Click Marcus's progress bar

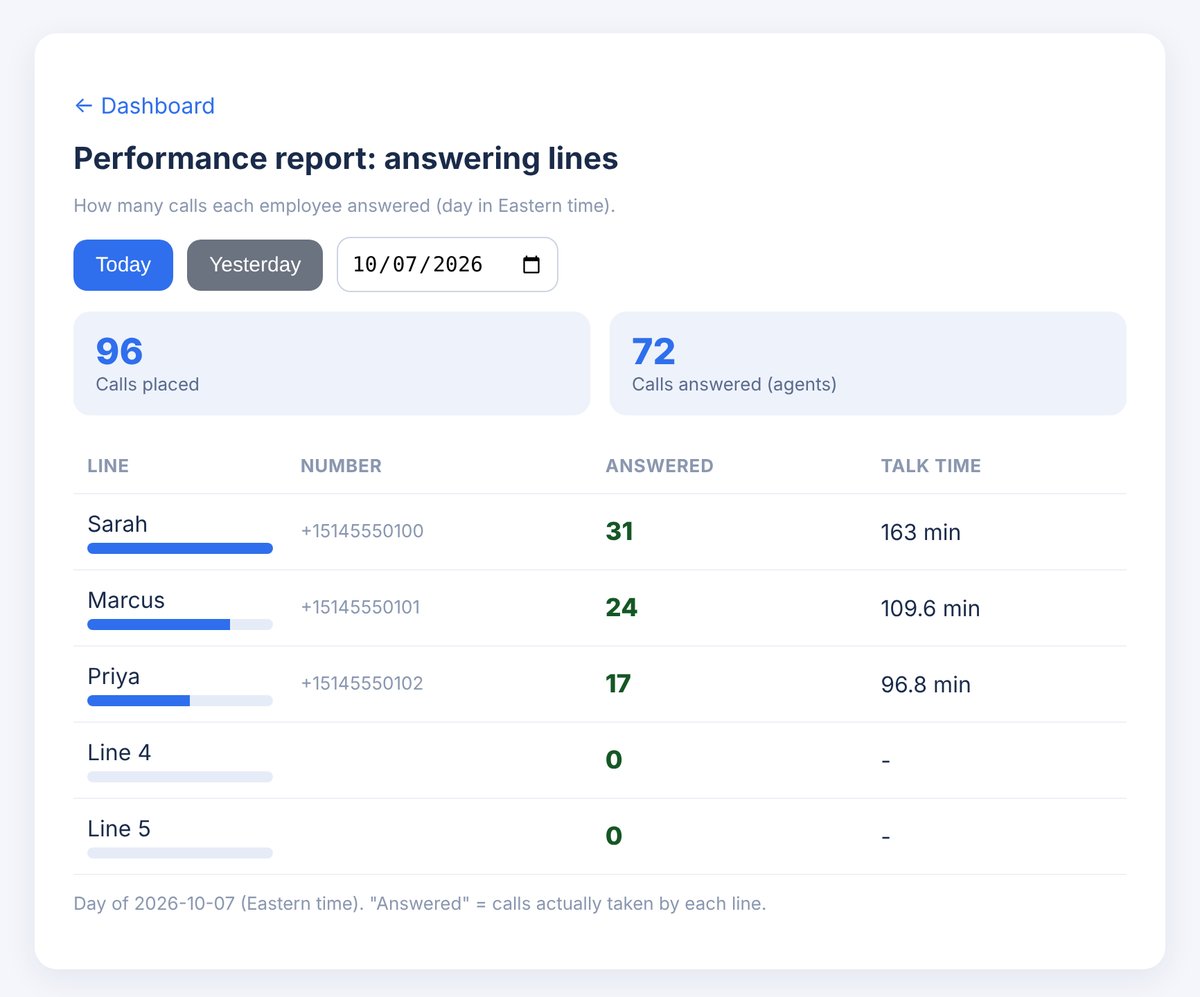click(x=180, y=624)
